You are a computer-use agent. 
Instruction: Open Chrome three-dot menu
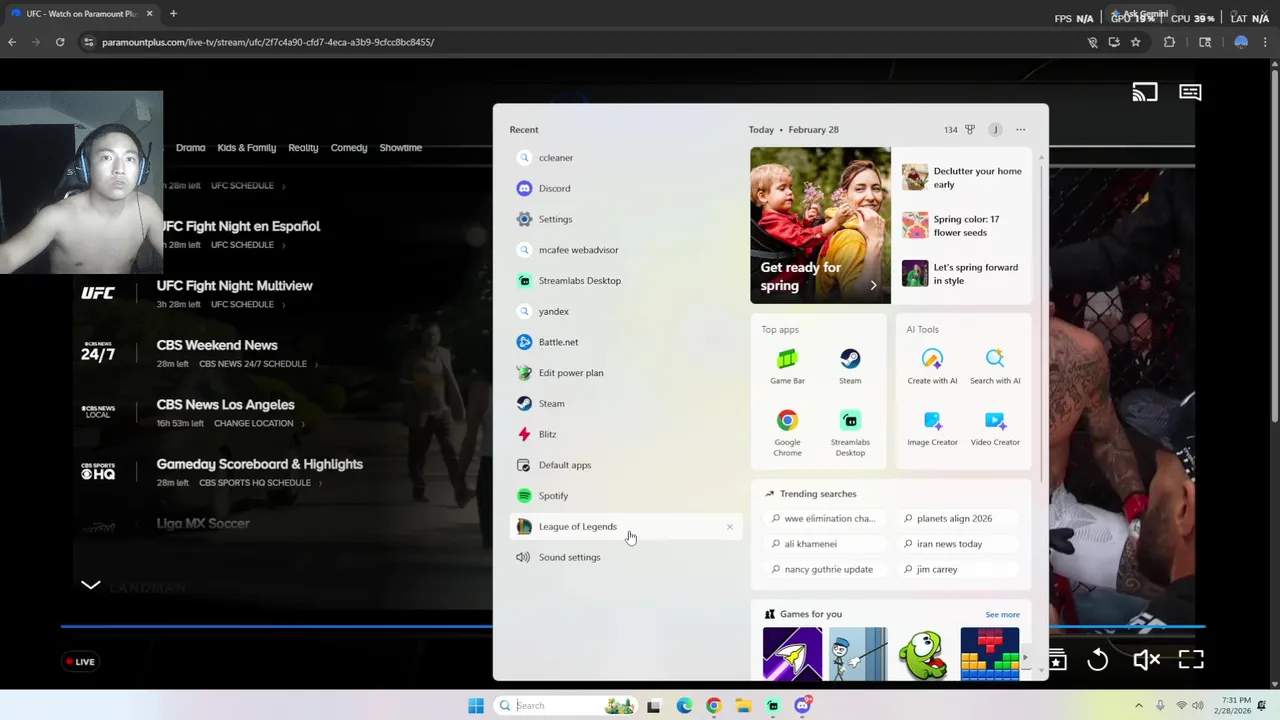[x=1266, y=42]
